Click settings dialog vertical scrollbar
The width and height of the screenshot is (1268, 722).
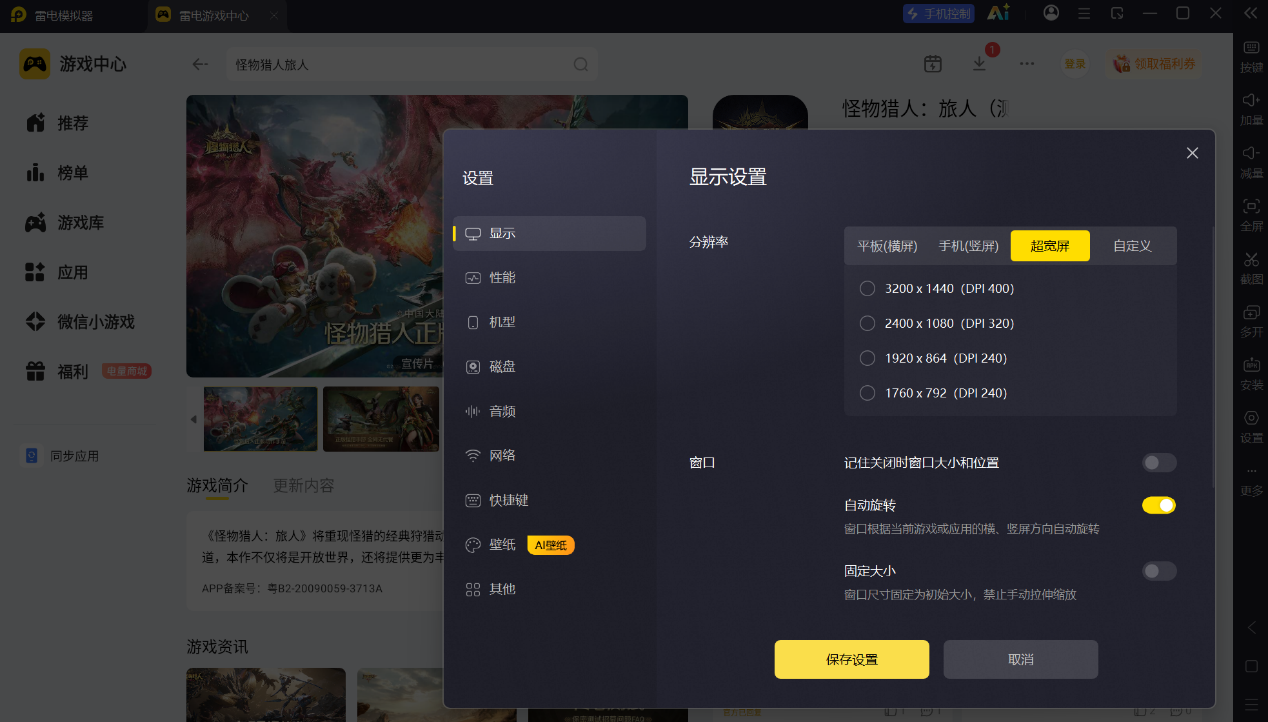pos(1214,355)
